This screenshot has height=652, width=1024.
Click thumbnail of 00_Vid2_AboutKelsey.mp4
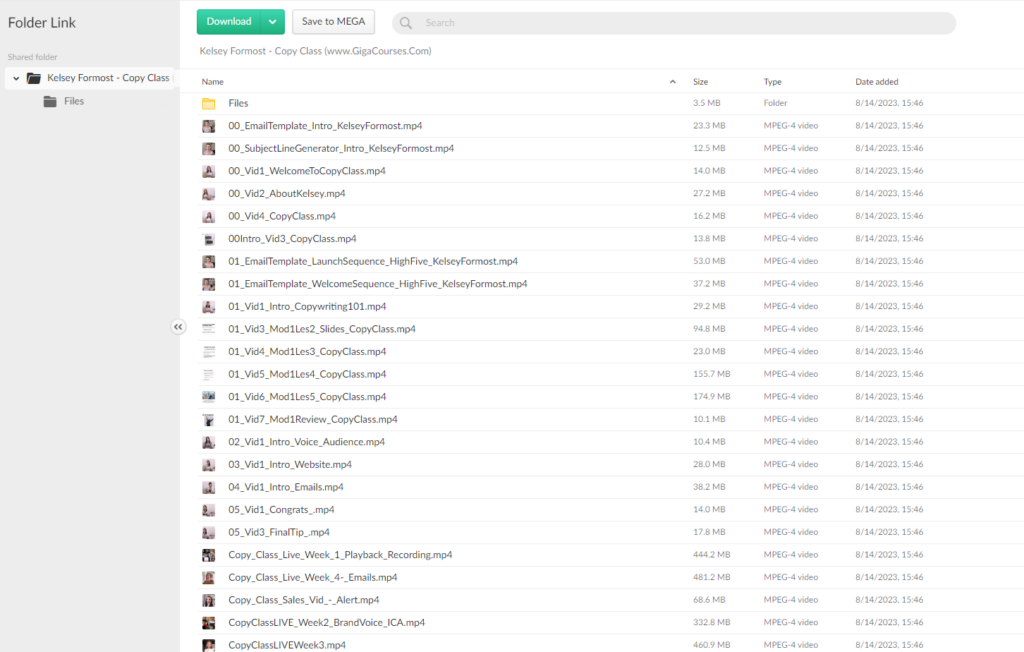209,193
